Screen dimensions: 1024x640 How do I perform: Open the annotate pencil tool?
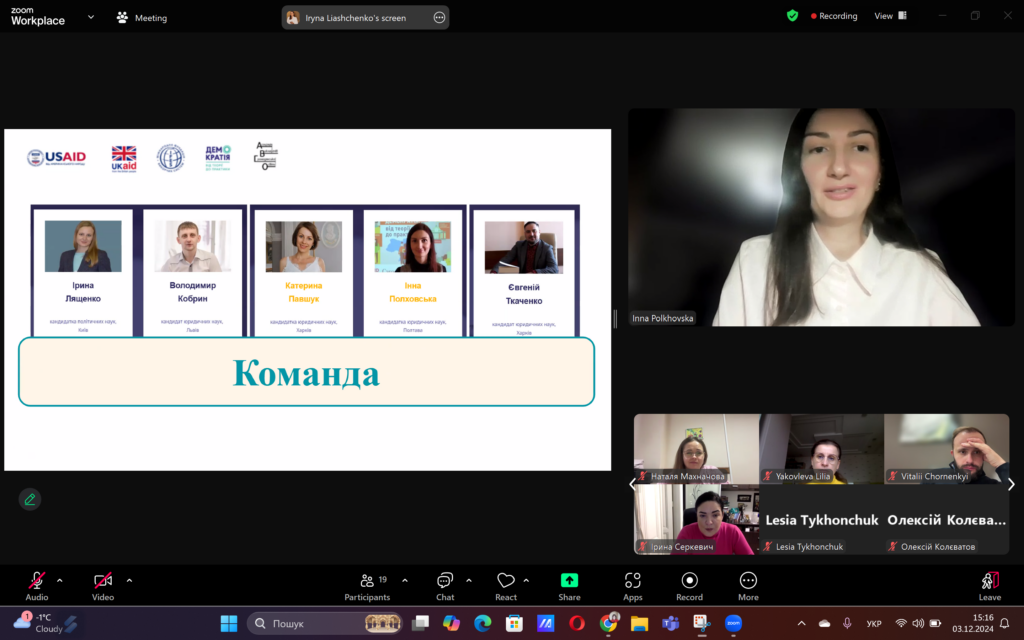pyautogui.click(x=30, y=500)
